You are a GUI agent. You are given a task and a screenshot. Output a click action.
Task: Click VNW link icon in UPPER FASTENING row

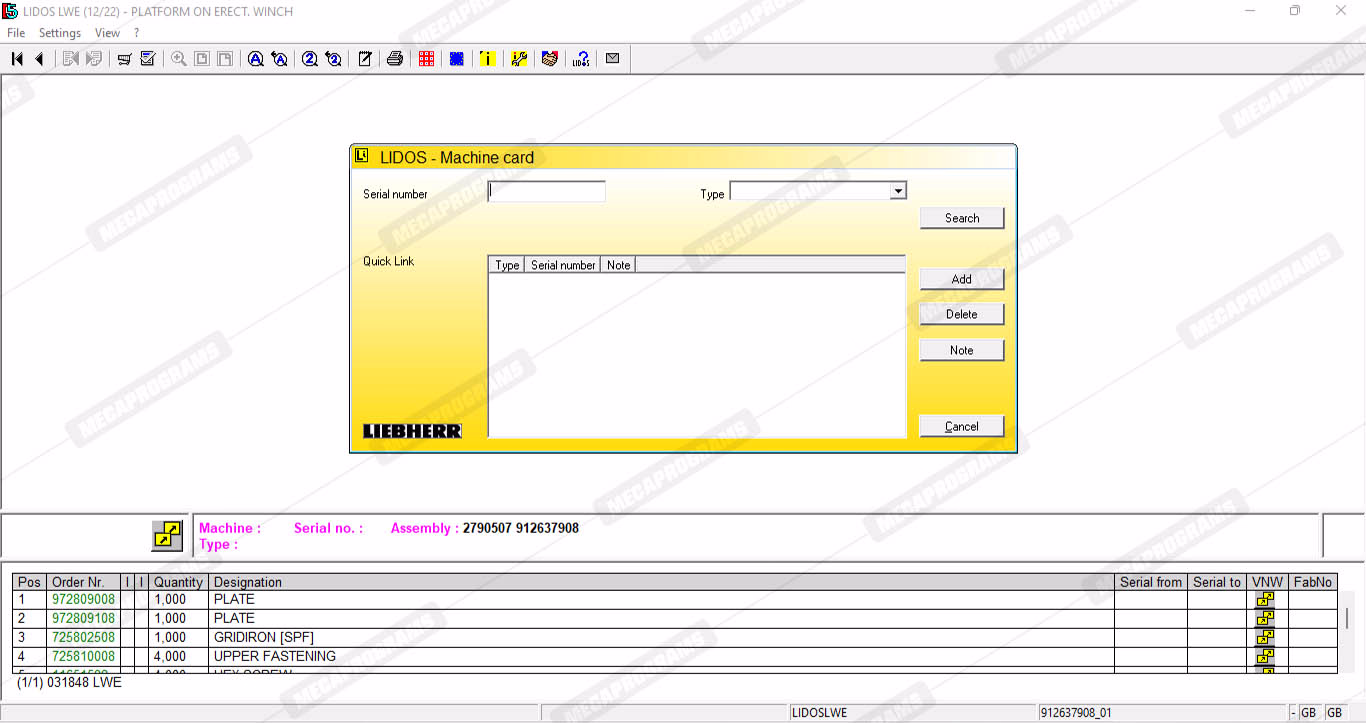[1265, 657]
